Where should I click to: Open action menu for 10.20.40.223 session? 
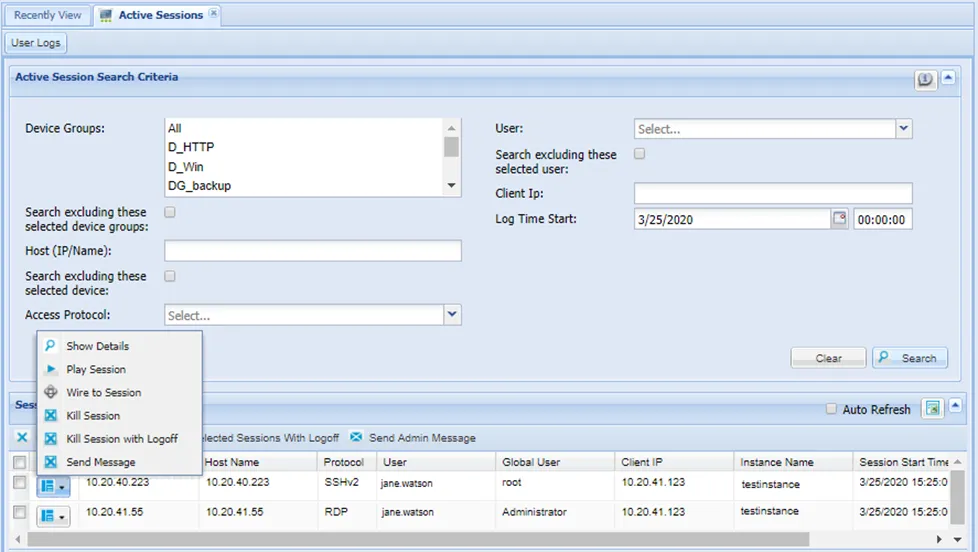pyautogui.click(x=53, y=487)
